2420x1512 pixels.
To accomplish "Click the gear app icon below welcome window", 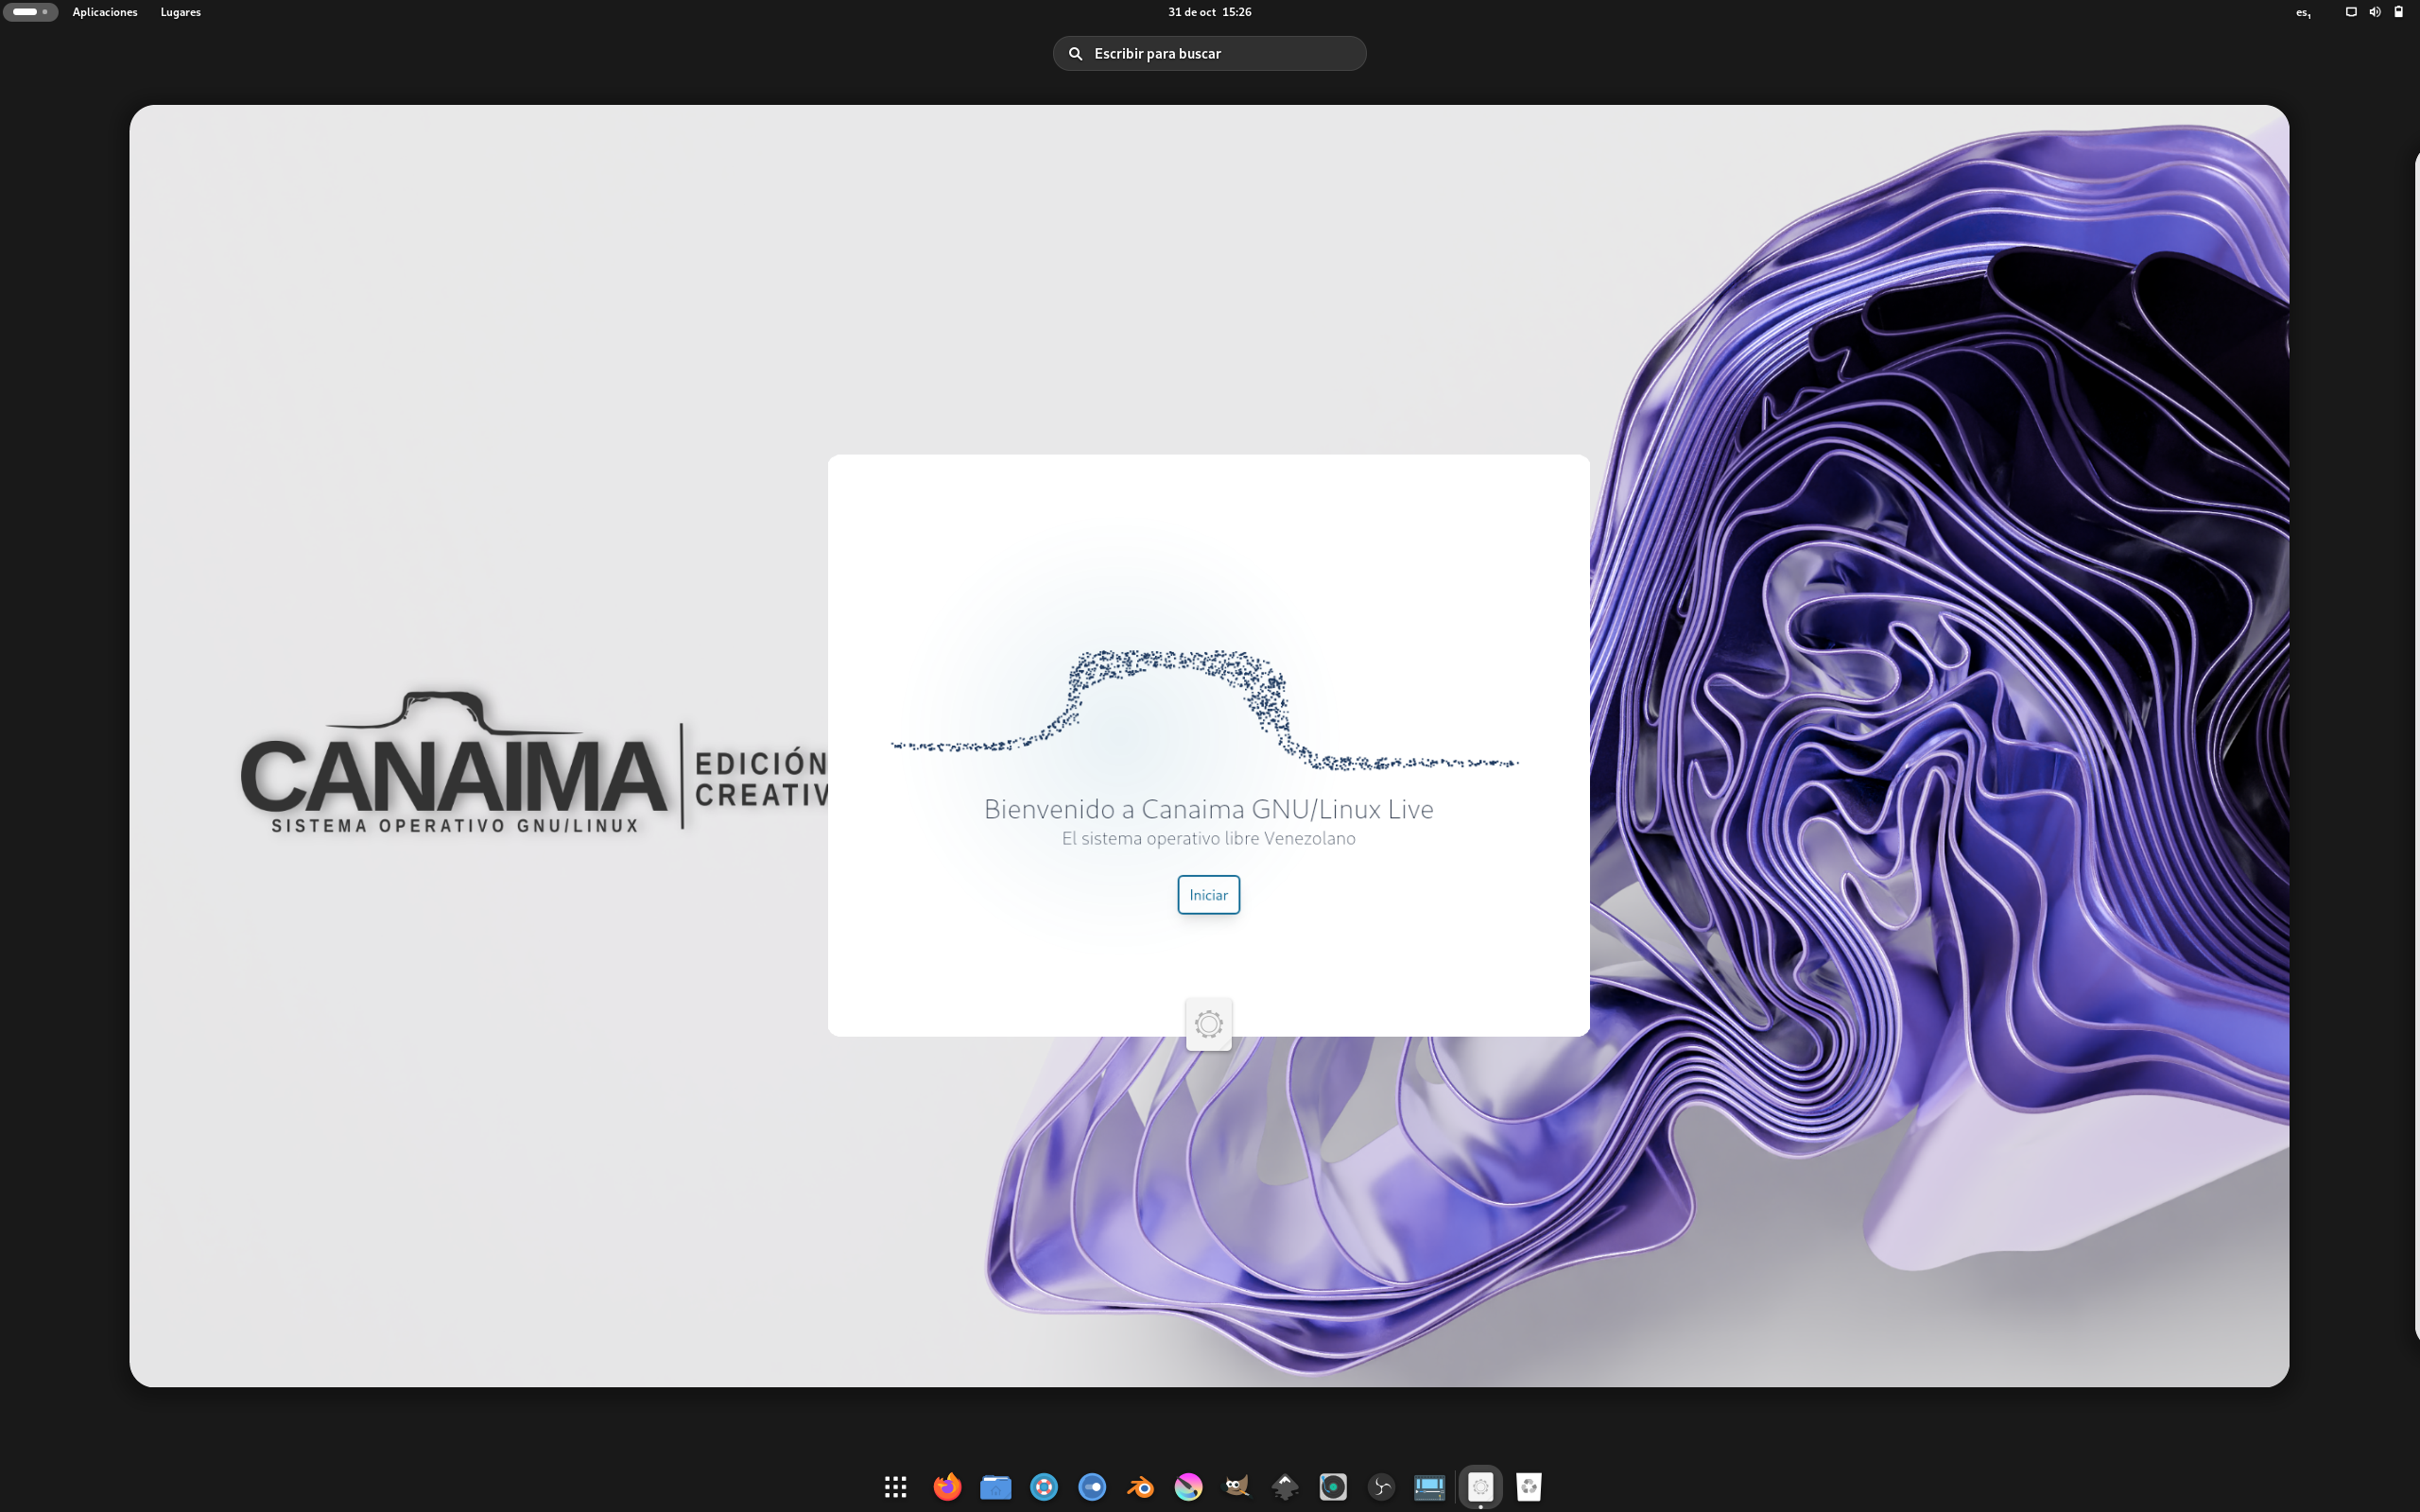I will pos(1208,1024).
